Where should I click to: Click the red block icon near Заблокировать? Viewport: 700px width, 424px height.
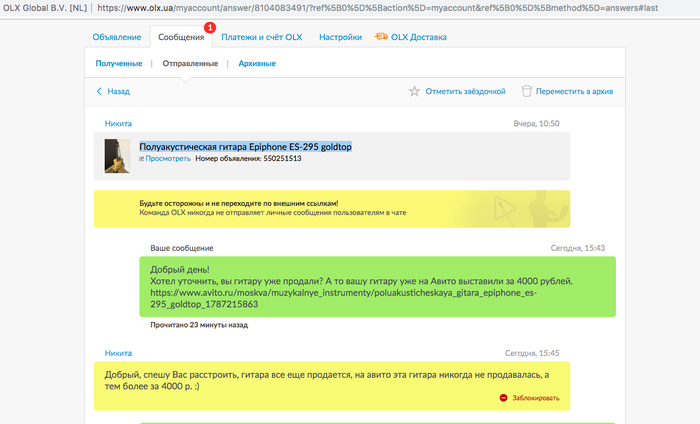503,398
